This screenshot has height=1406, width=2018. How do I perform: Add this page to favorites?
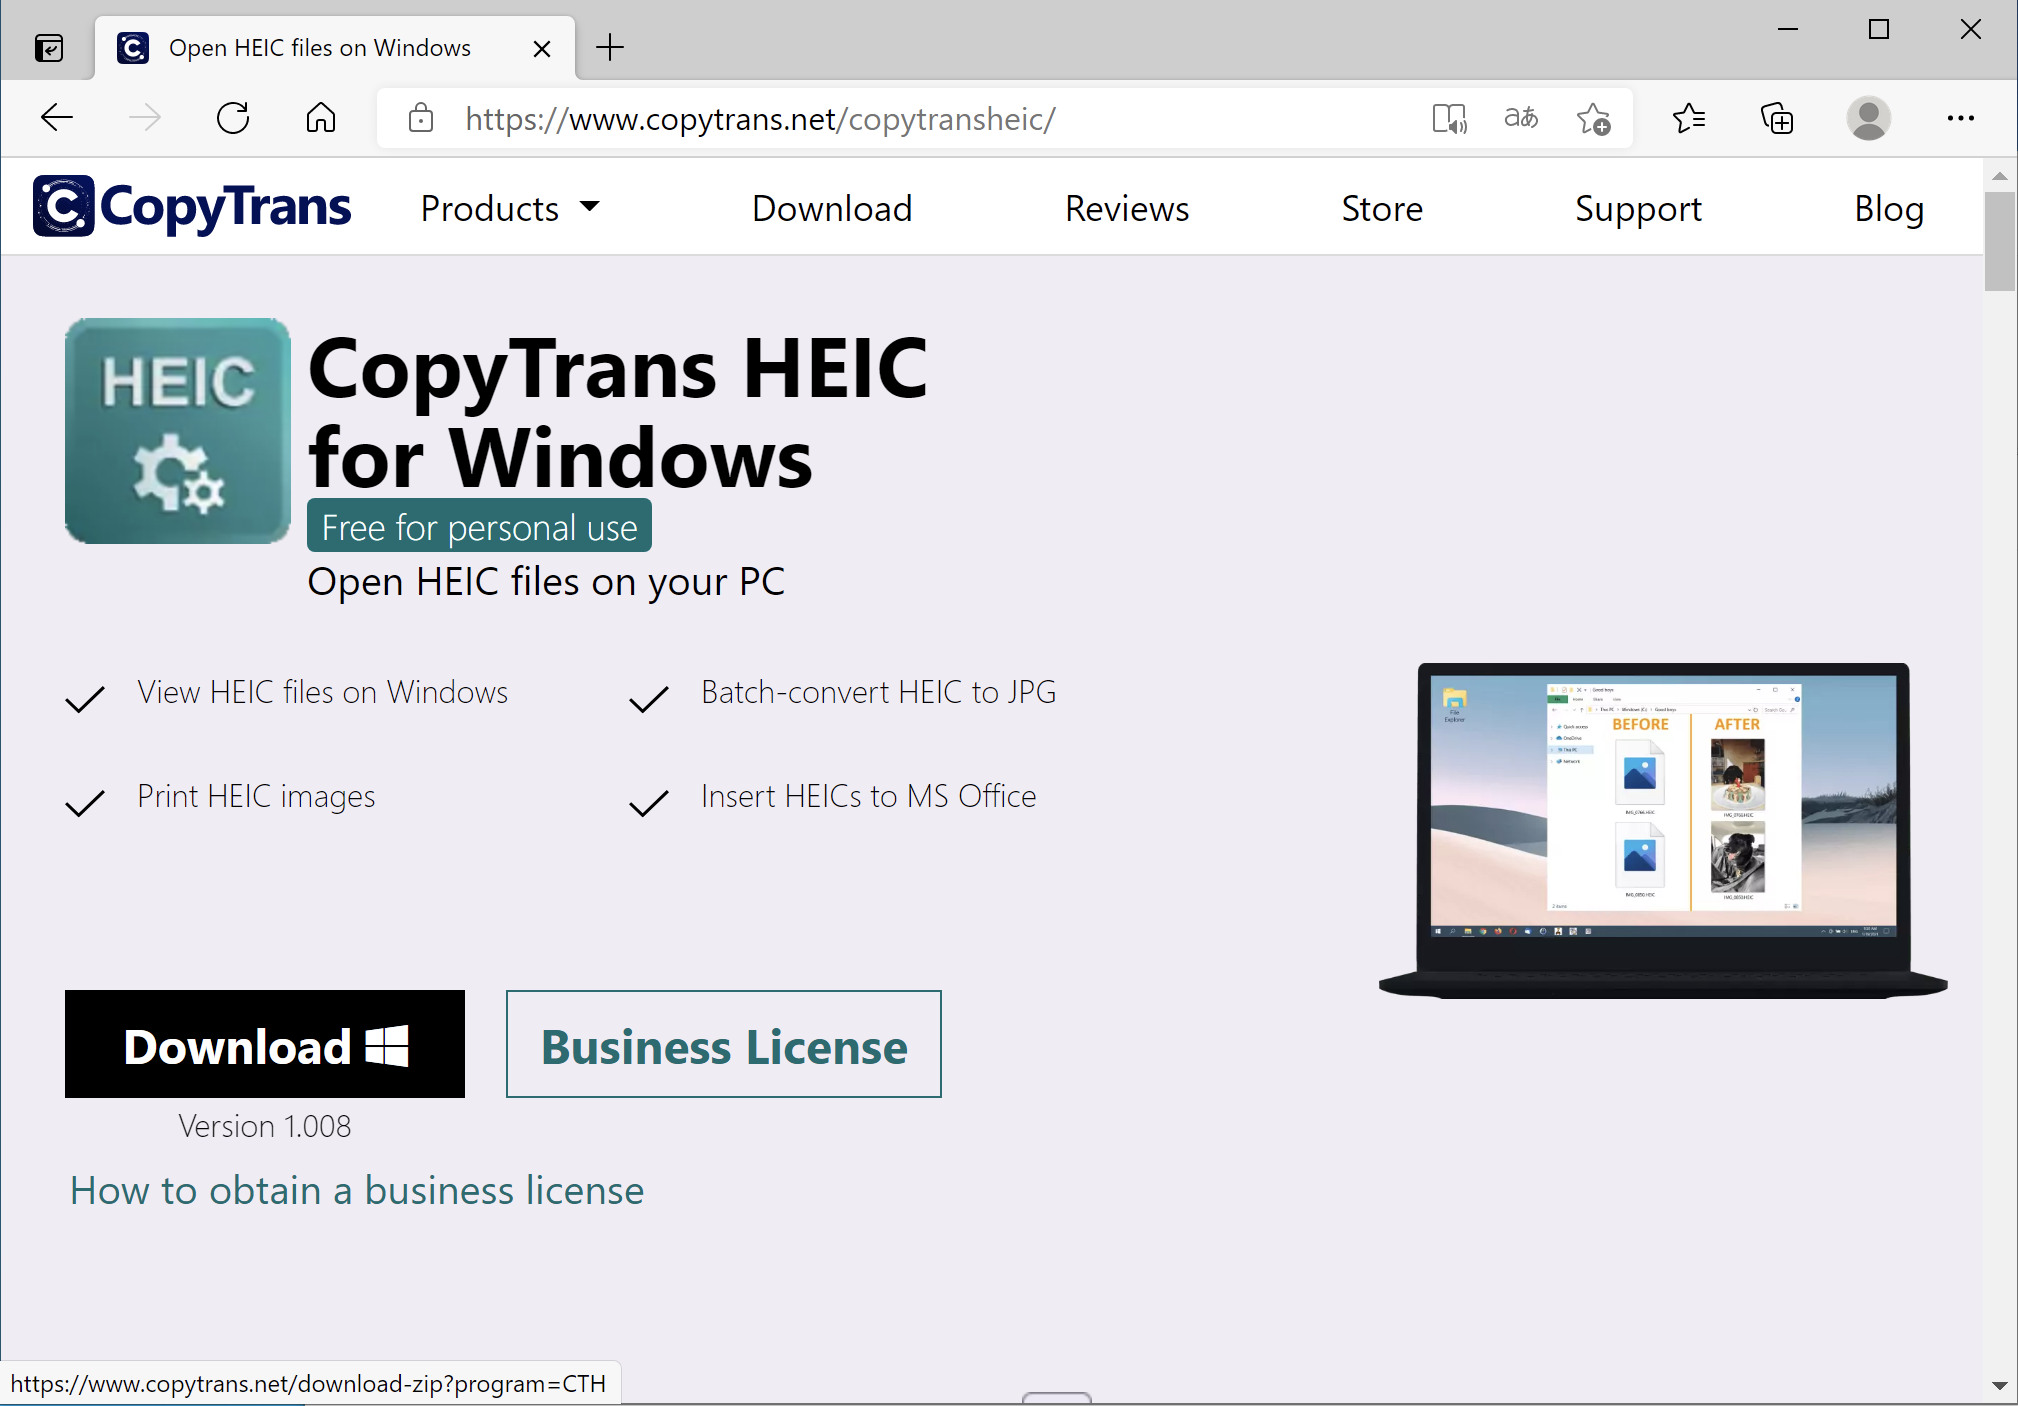click(x=1593, y=118)
